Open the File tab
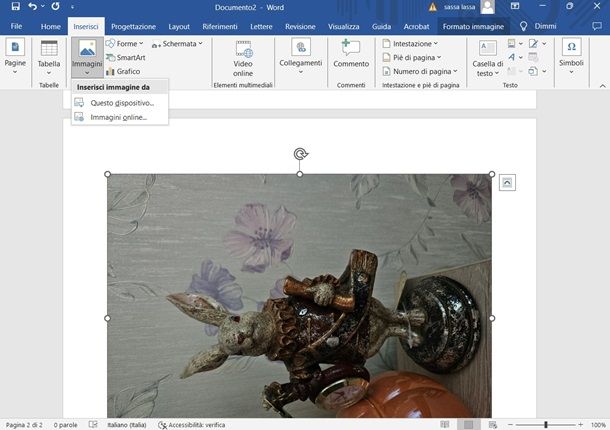610x430 pixels. (x=16, y=26)
